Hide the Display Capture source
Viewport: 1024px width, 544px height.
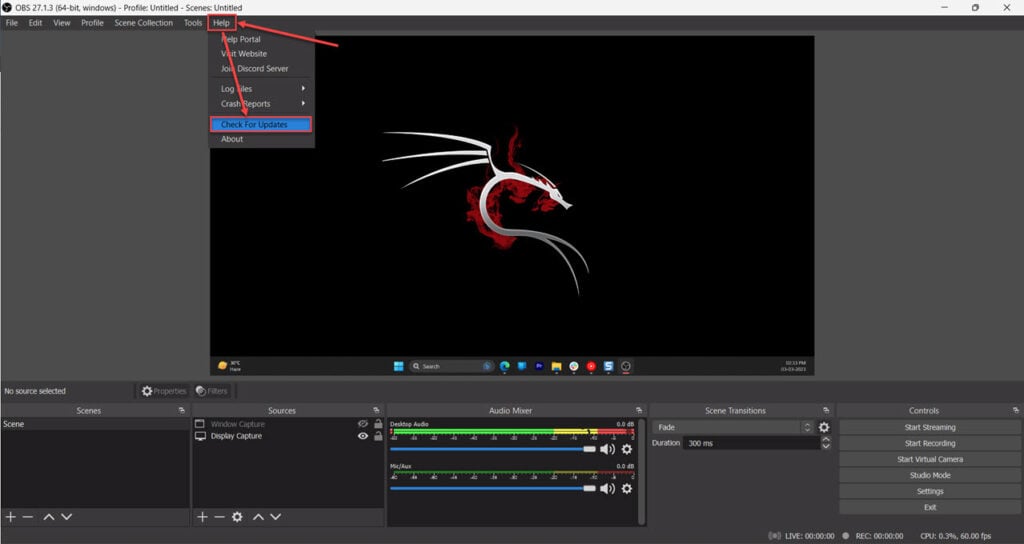(x=362, y=436)
